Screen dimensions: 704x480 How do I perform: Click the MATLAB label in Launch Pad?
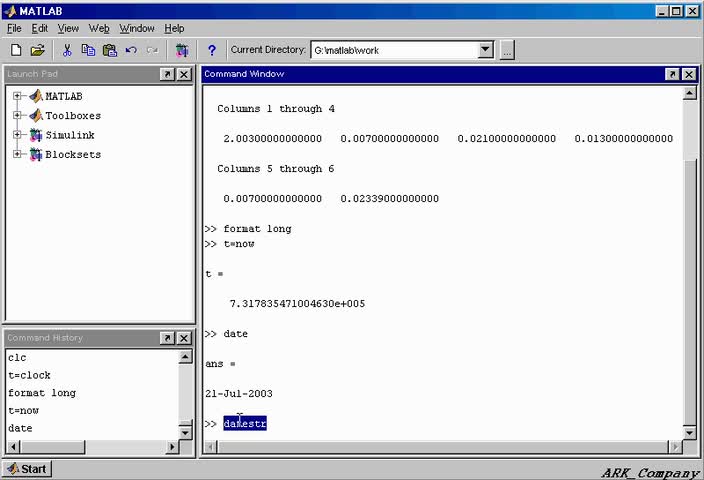click(x=64, y=96)
